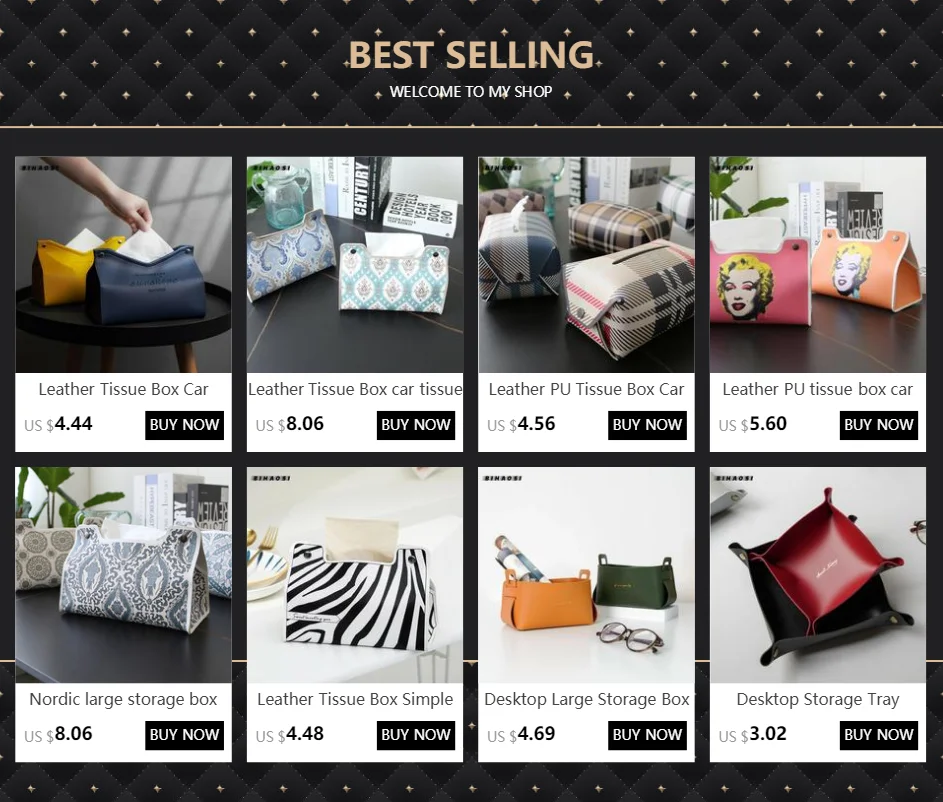Click BUY NOW for the $8.06 paisley tissue box
943x802 pixels.
(416, 425)
